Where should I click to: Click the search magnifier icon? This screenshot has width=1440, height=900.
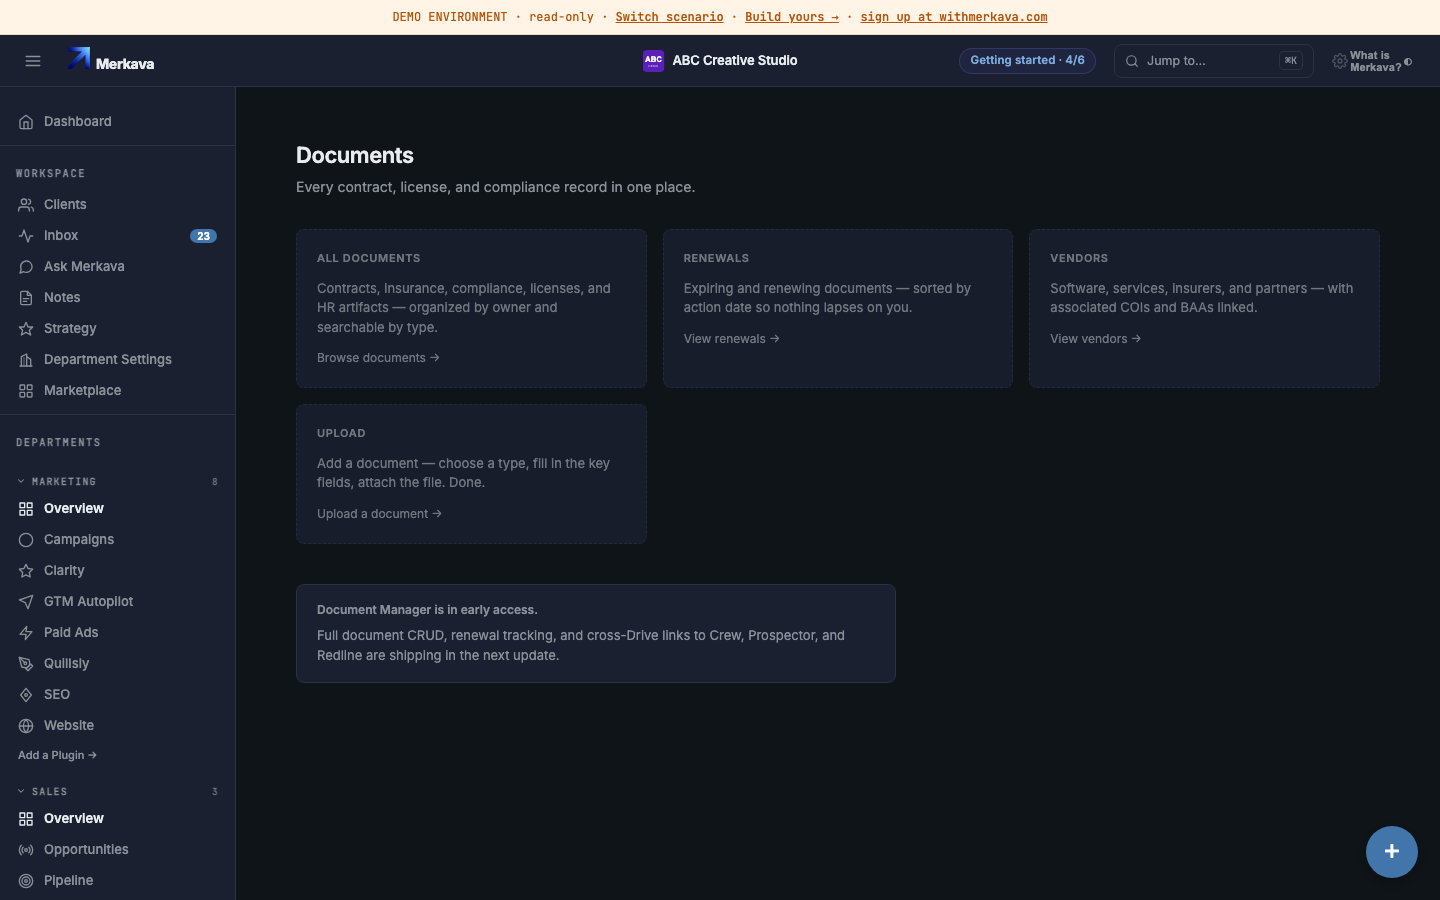tap(1132, 61)
